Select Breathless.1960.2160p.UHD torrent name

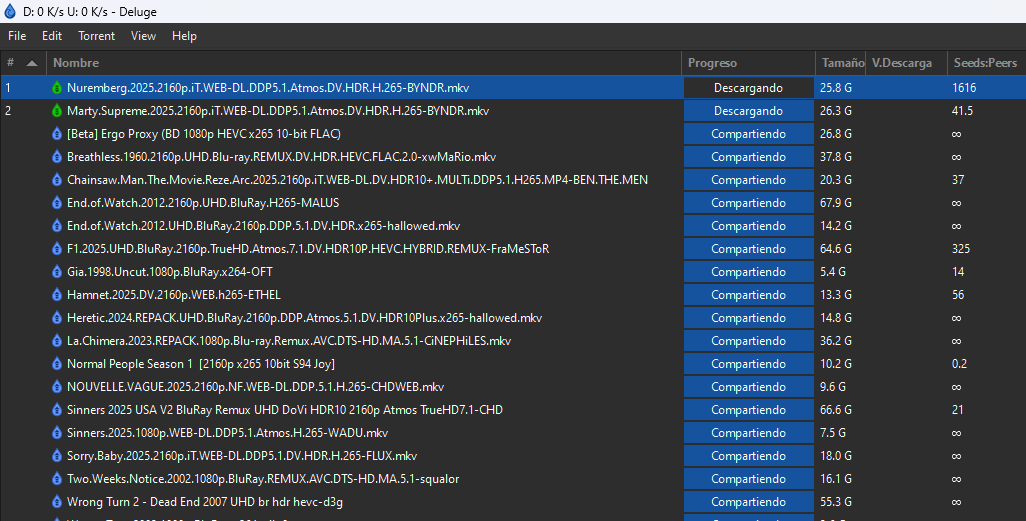click(x=281, y=156)
